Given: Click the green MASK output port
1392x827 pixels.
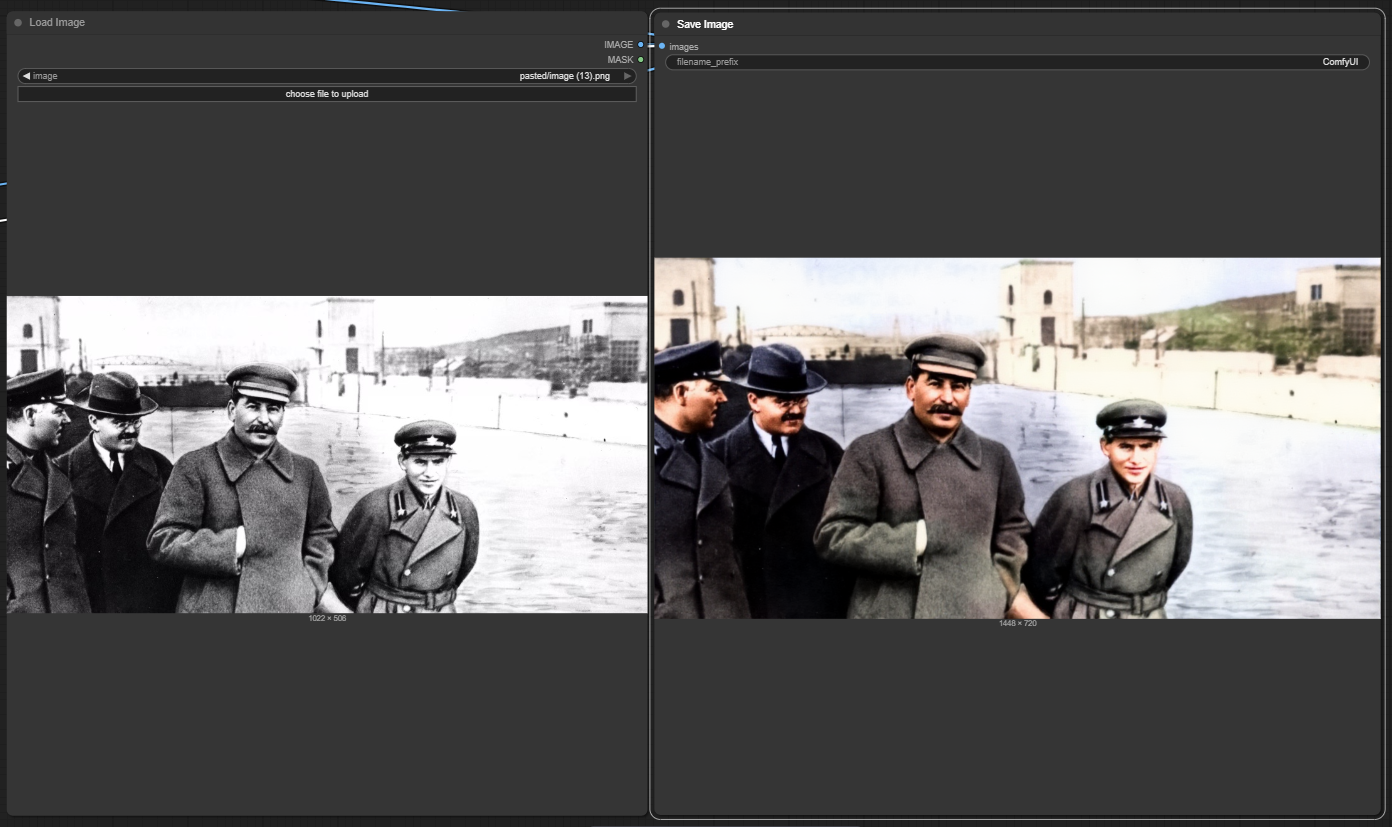Looking at the screenshot, I should pos(641,60).
